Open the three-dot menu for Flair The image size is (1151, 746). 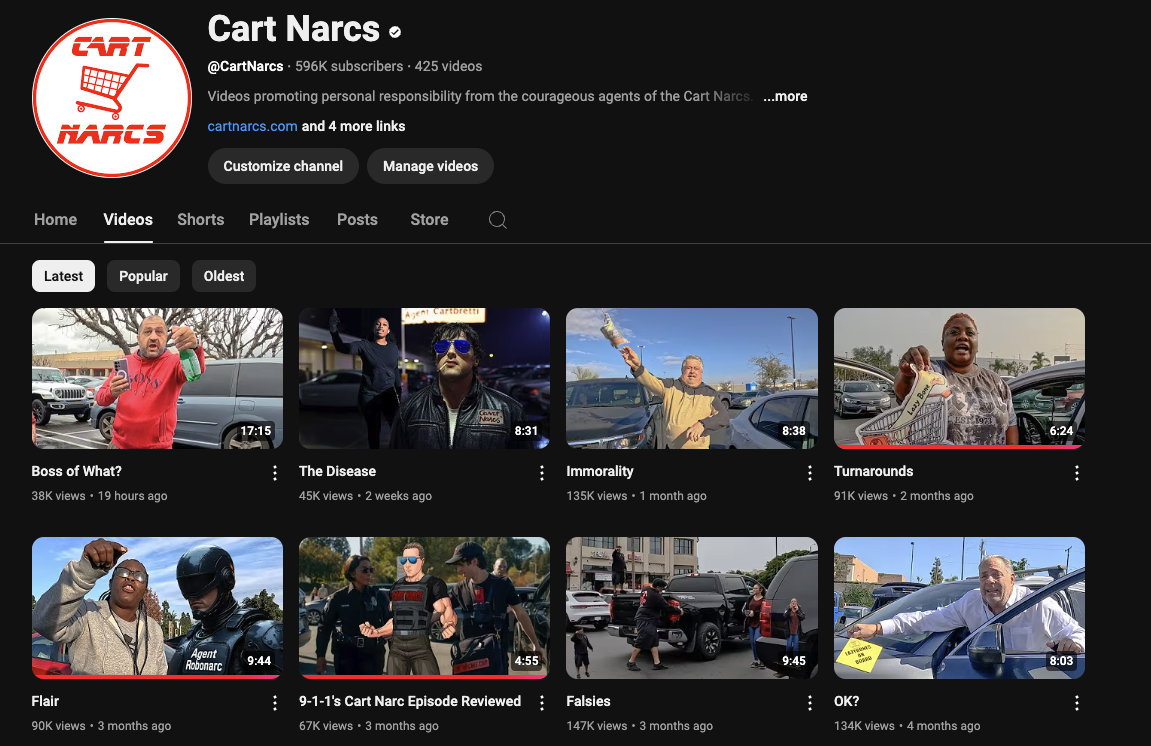(275, 703)
